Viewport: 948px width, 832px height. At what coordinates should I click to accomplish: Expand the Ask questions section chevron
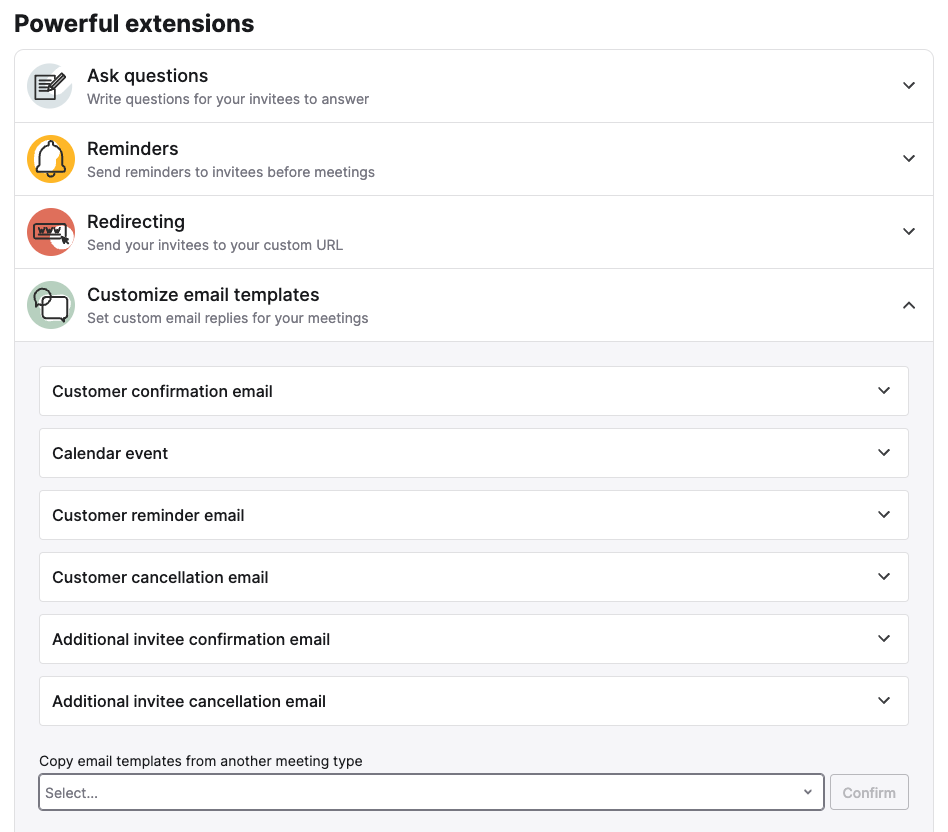pyautogui.click(x=908, y=85)
